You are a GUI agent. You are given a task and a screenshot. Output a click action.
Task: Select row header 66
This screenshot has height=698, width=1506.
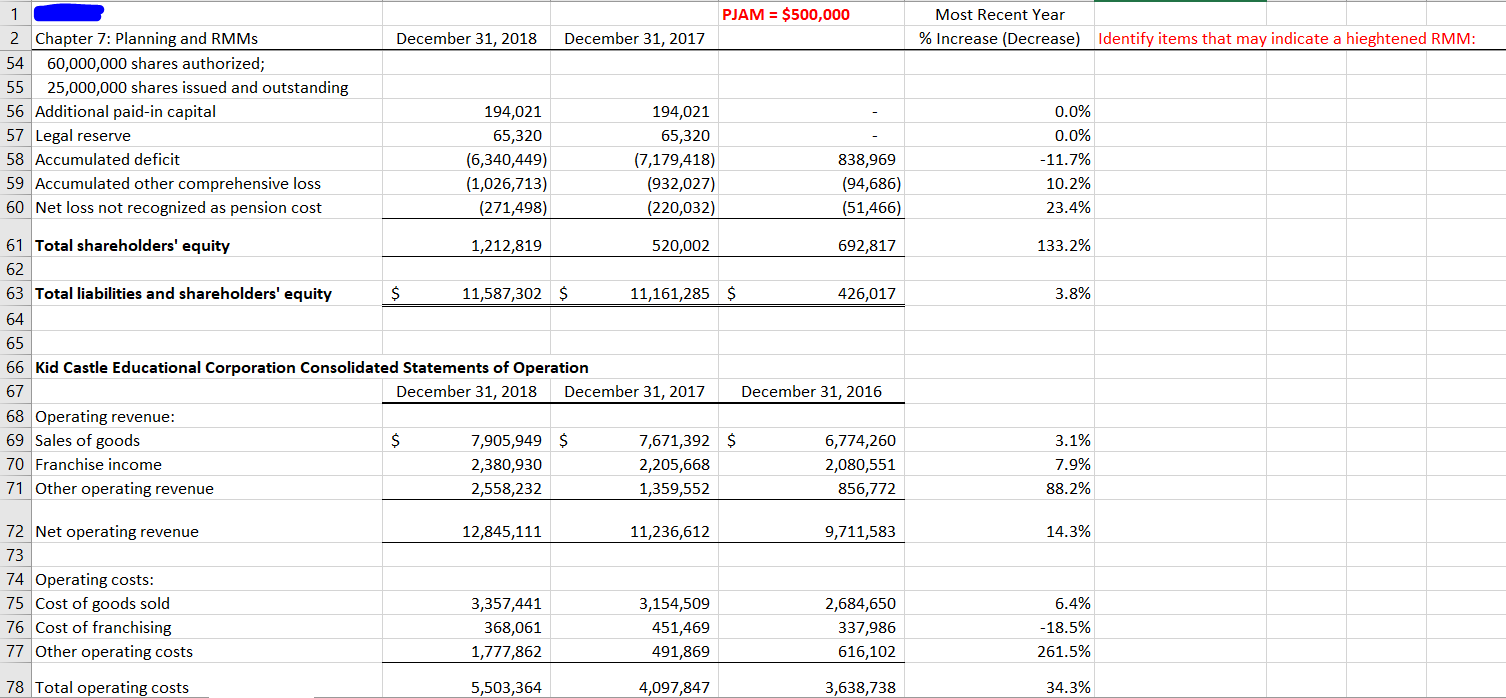click(16, 367)
